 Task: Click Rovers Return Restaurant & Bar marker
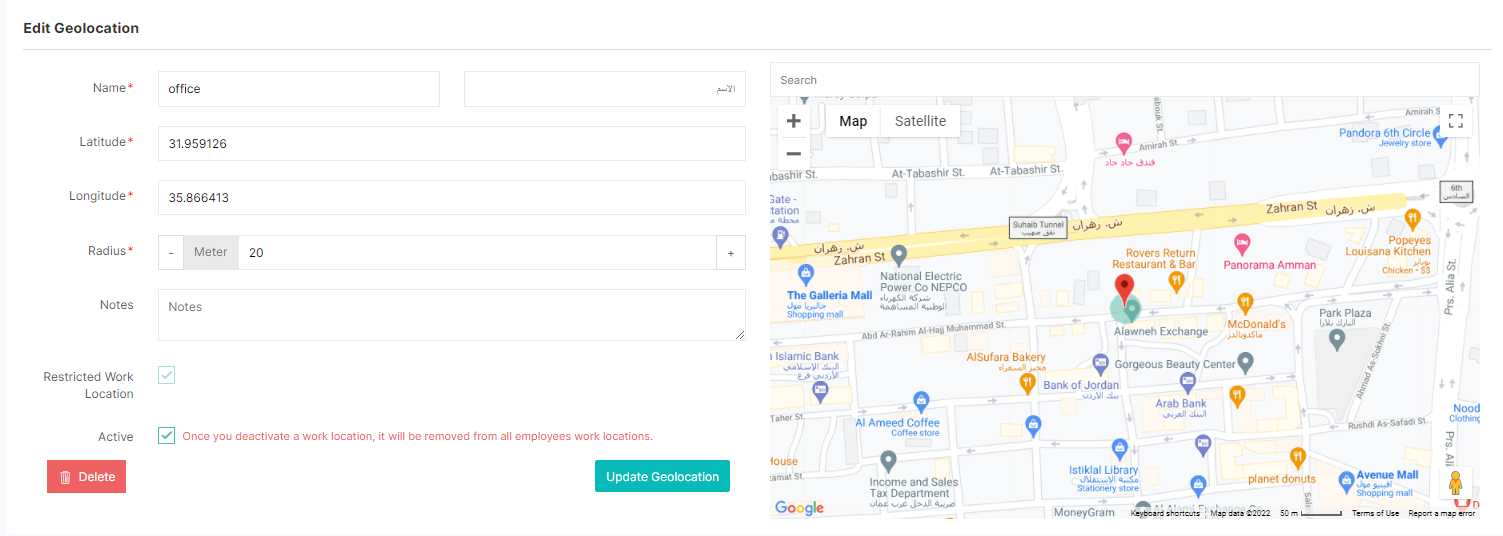pyautogui.click(x=1178, y=282)
